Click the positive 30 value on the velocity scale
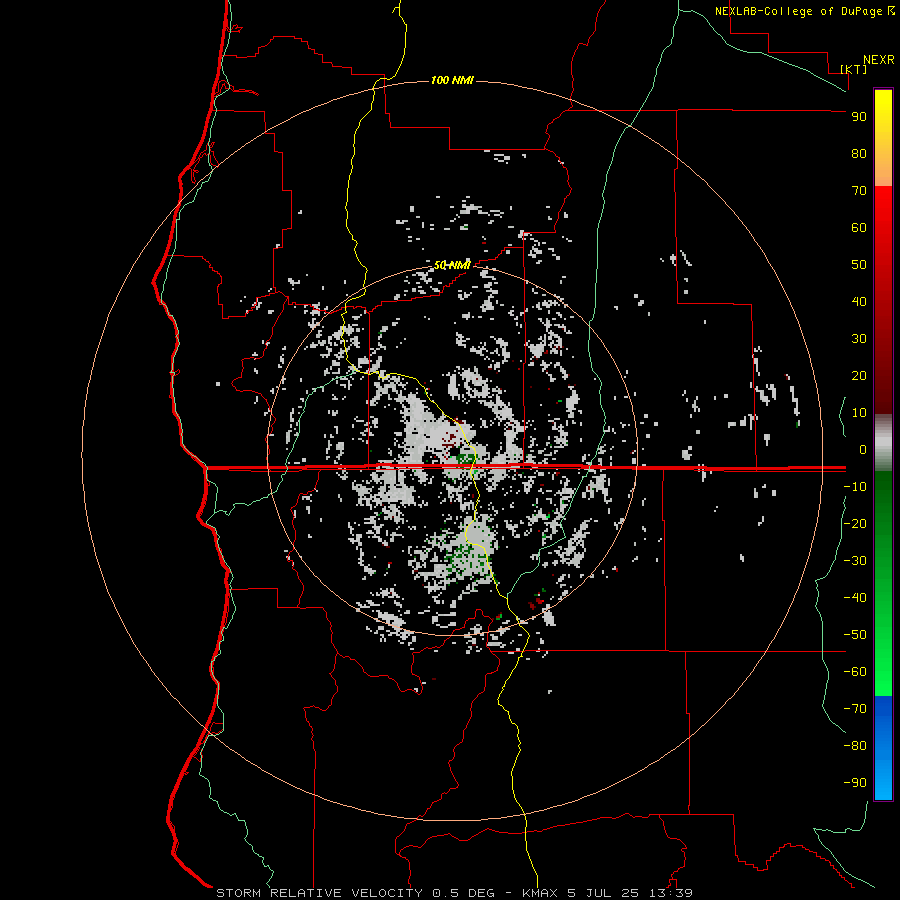 click(x=859, y=339)
